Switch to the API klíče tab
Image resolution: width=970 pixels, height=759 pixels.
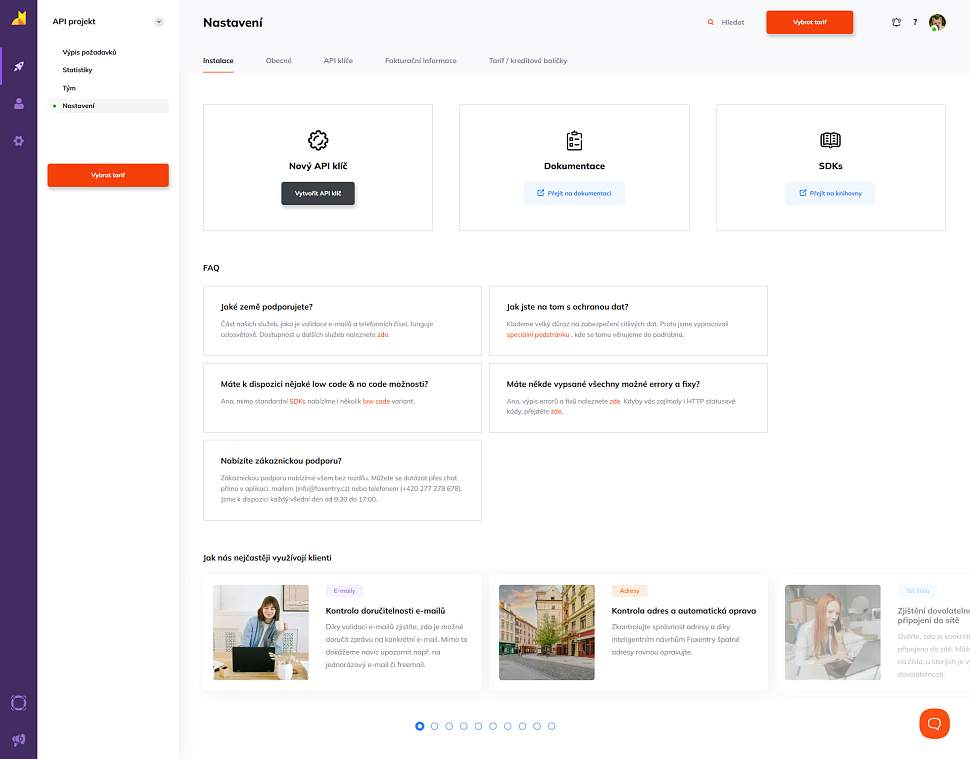(338, 60)
